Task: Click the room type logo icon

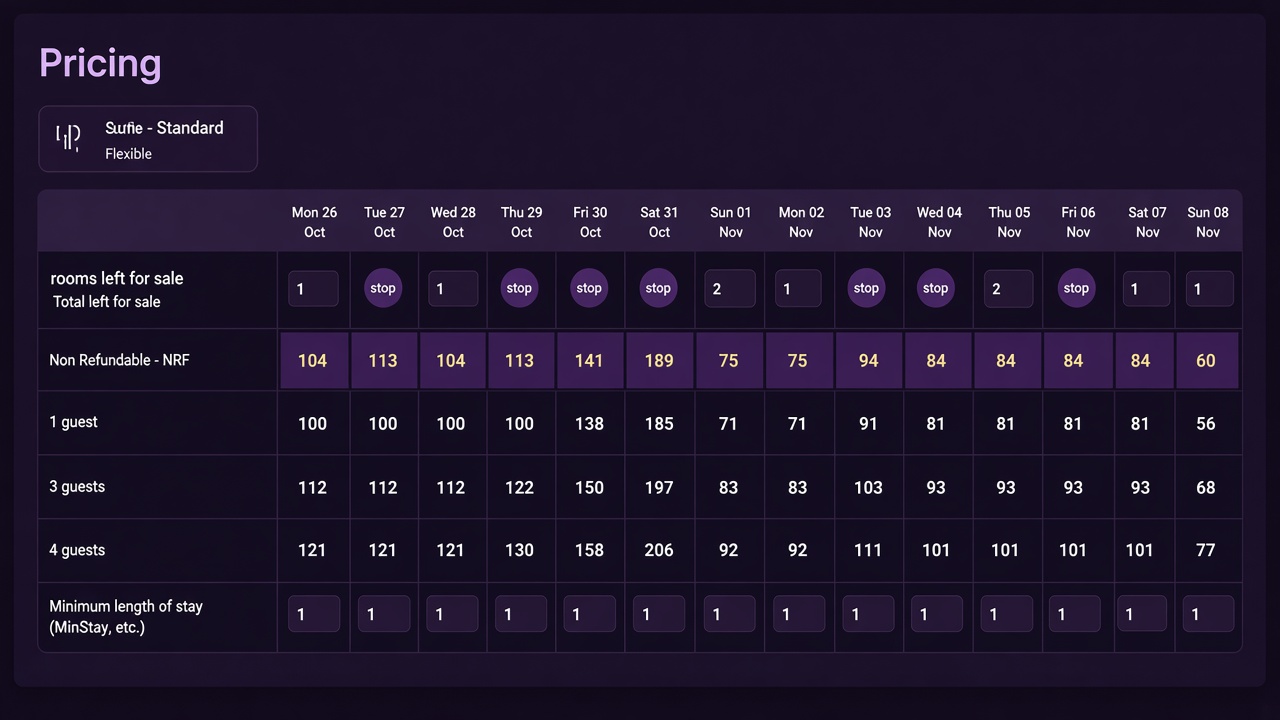Action: click(x=68, y=138)
